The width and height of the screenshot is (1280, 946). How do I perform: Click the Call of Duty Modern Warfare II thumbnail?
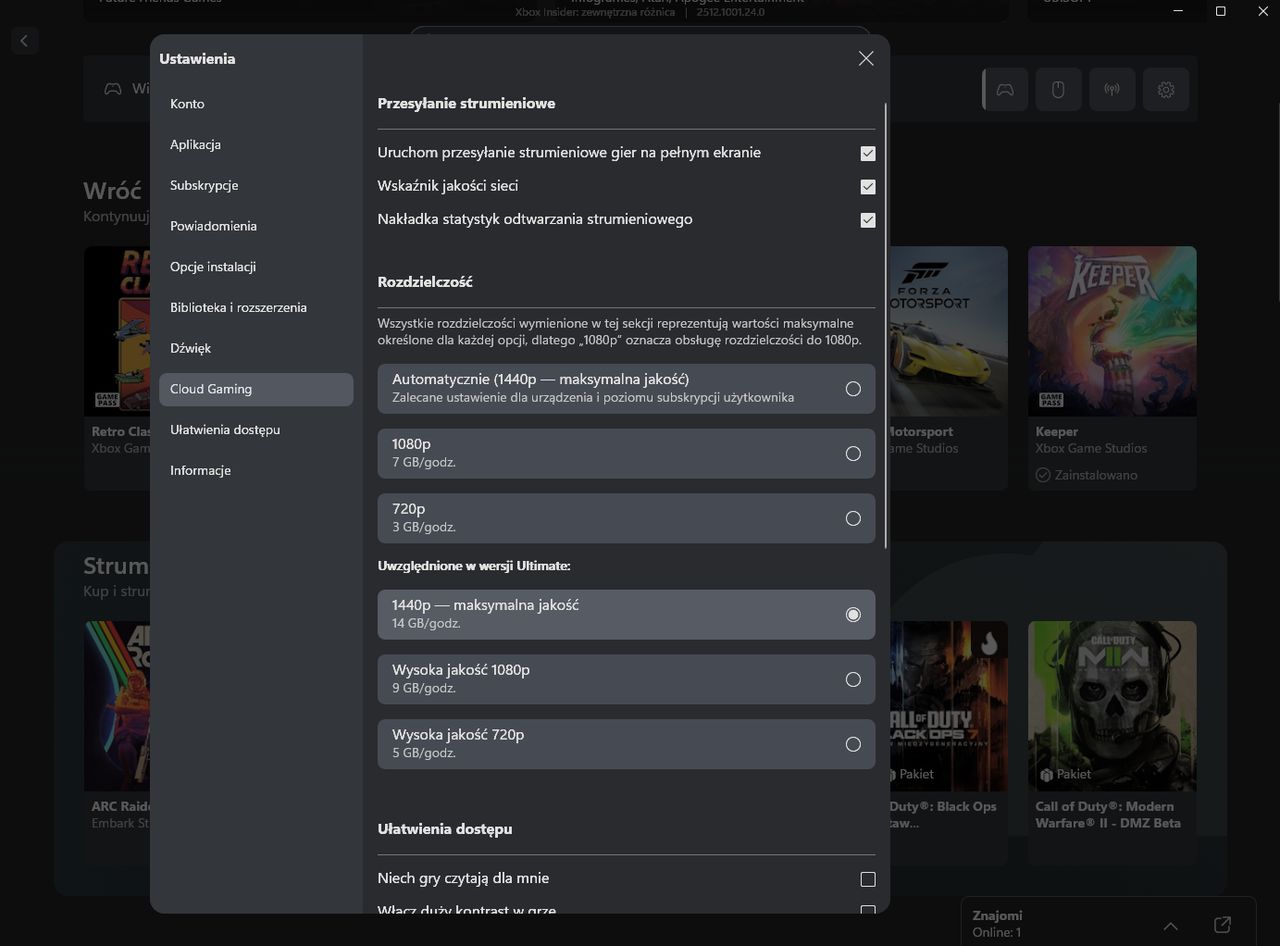[x=1112, y=706]
